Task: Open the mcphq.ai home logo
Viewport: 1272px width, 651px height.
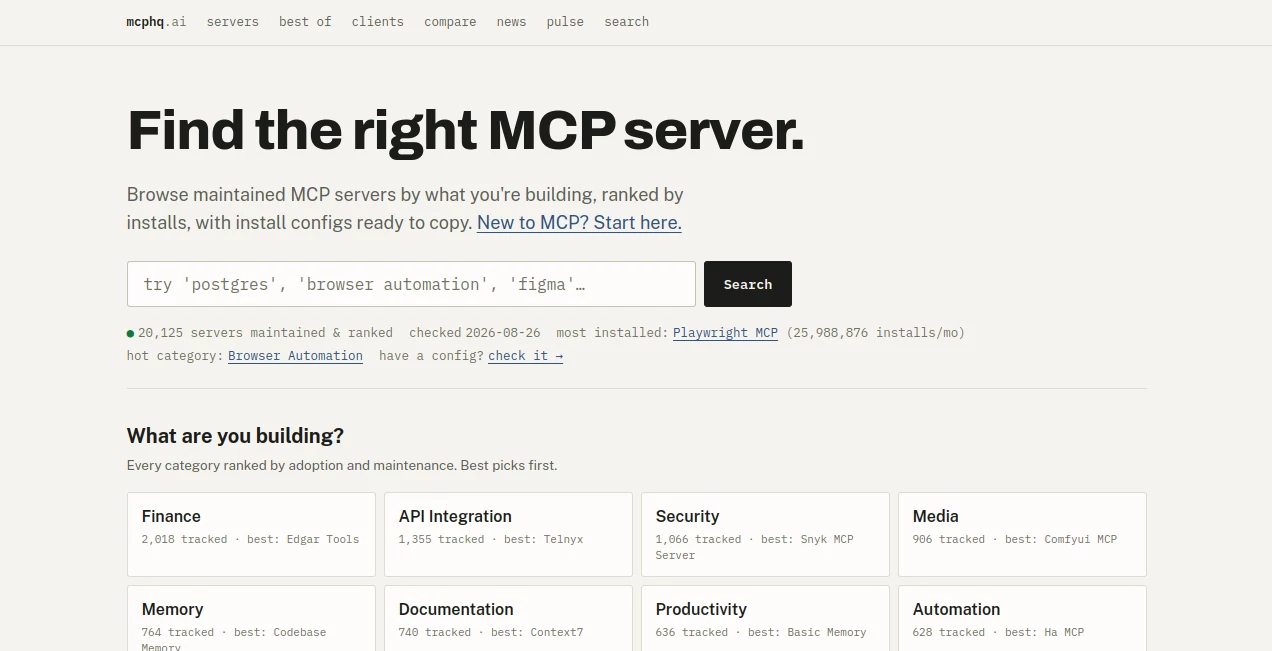Action: [156, 21]
